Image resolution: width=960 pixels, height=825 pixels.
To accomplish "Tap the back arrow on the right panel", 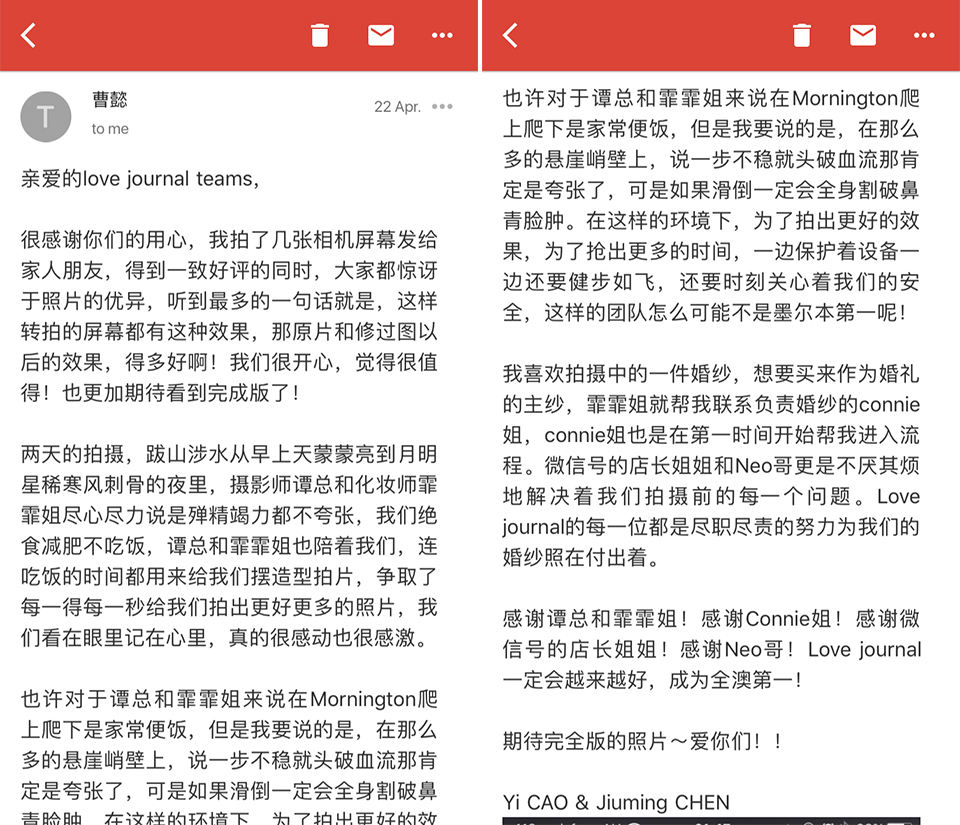I will tap(508, 34).
